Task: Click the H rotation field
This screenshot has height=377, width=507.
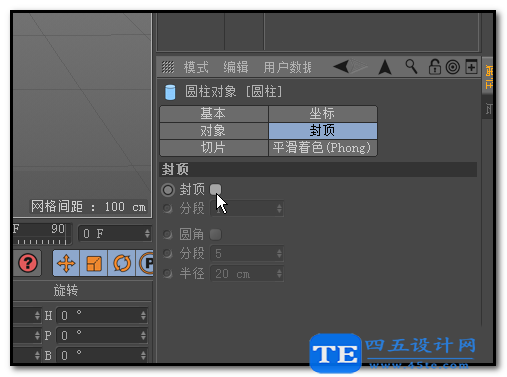Action: coord(102,315)
